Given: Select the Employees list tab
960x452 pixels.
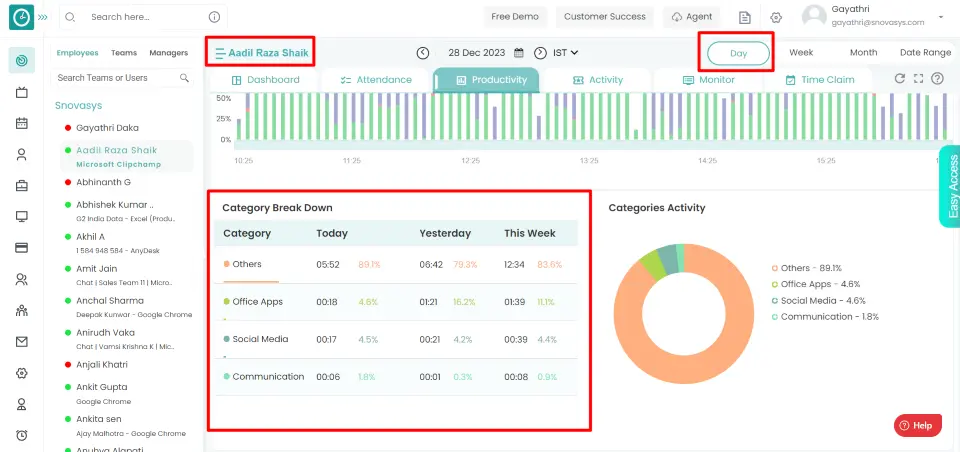Looking at the screenshot, I should click(x=77, y=53).
